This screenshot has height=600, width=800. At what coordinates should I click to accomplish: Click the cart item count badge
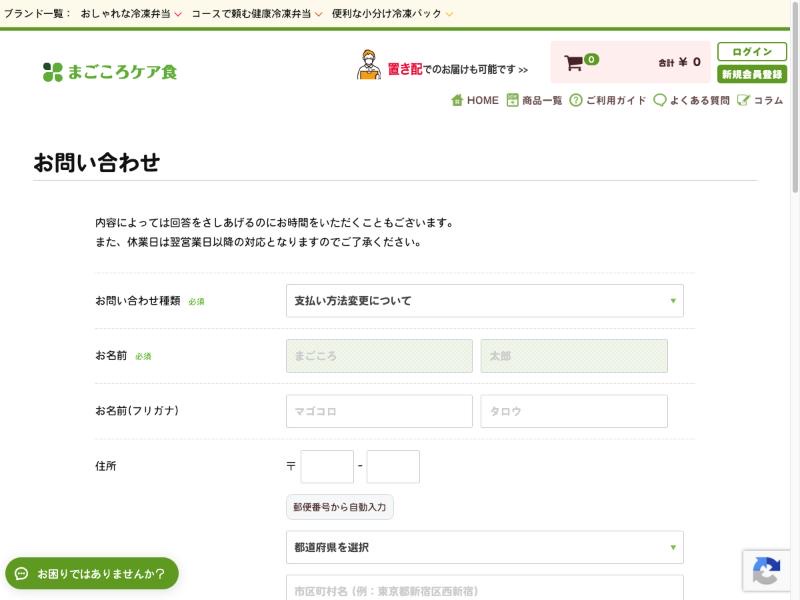click(x=591, y=59)
